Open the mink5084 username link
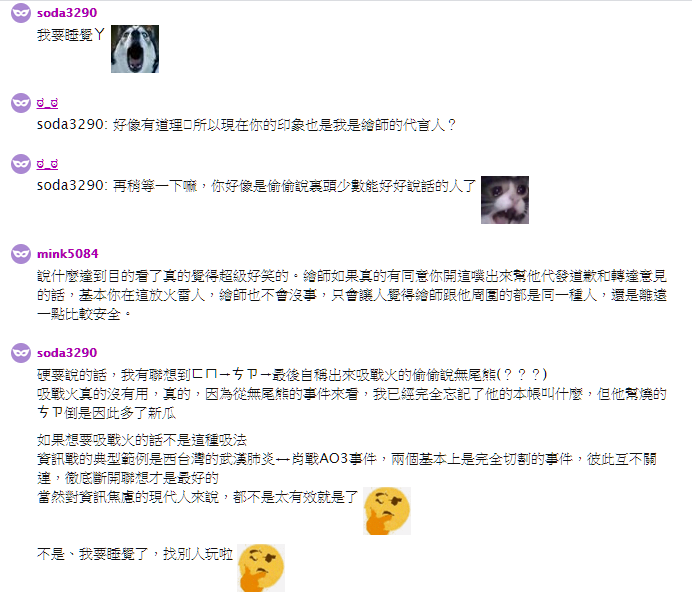 coord(68,254)
